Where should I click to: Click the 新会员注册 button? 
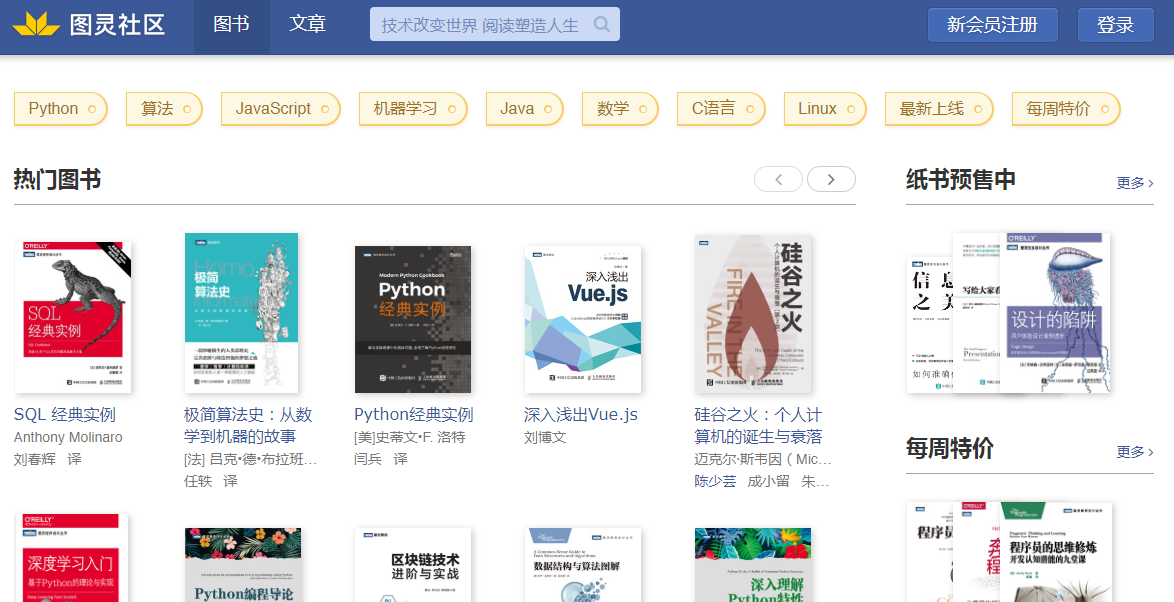pyautogui.click(x=992, y=25)
